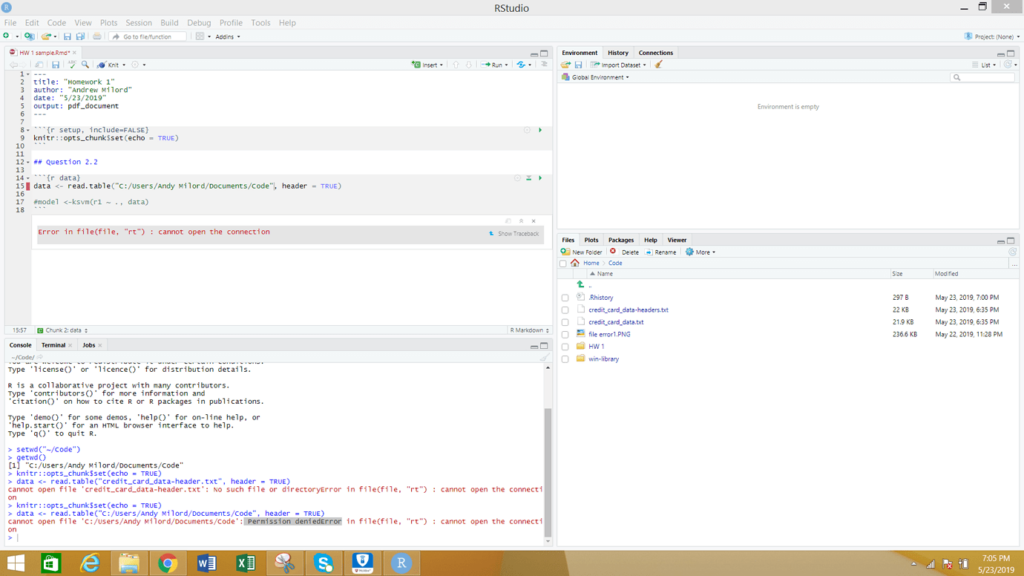Open Chrome from the Windows taskbar
This screenshot has width=1024, height=576.
pyautogui.click(x=167, y=563)
